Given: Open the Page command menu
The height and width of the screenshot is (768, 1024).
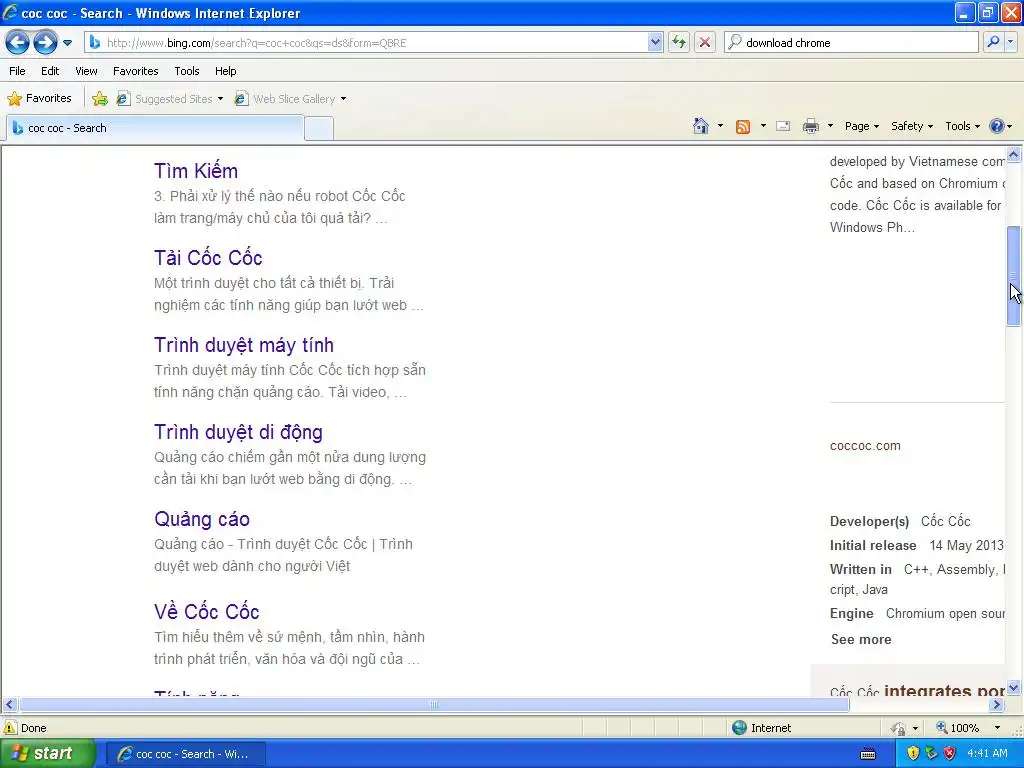Looking at the screenshot, I should tap(861, 126).
